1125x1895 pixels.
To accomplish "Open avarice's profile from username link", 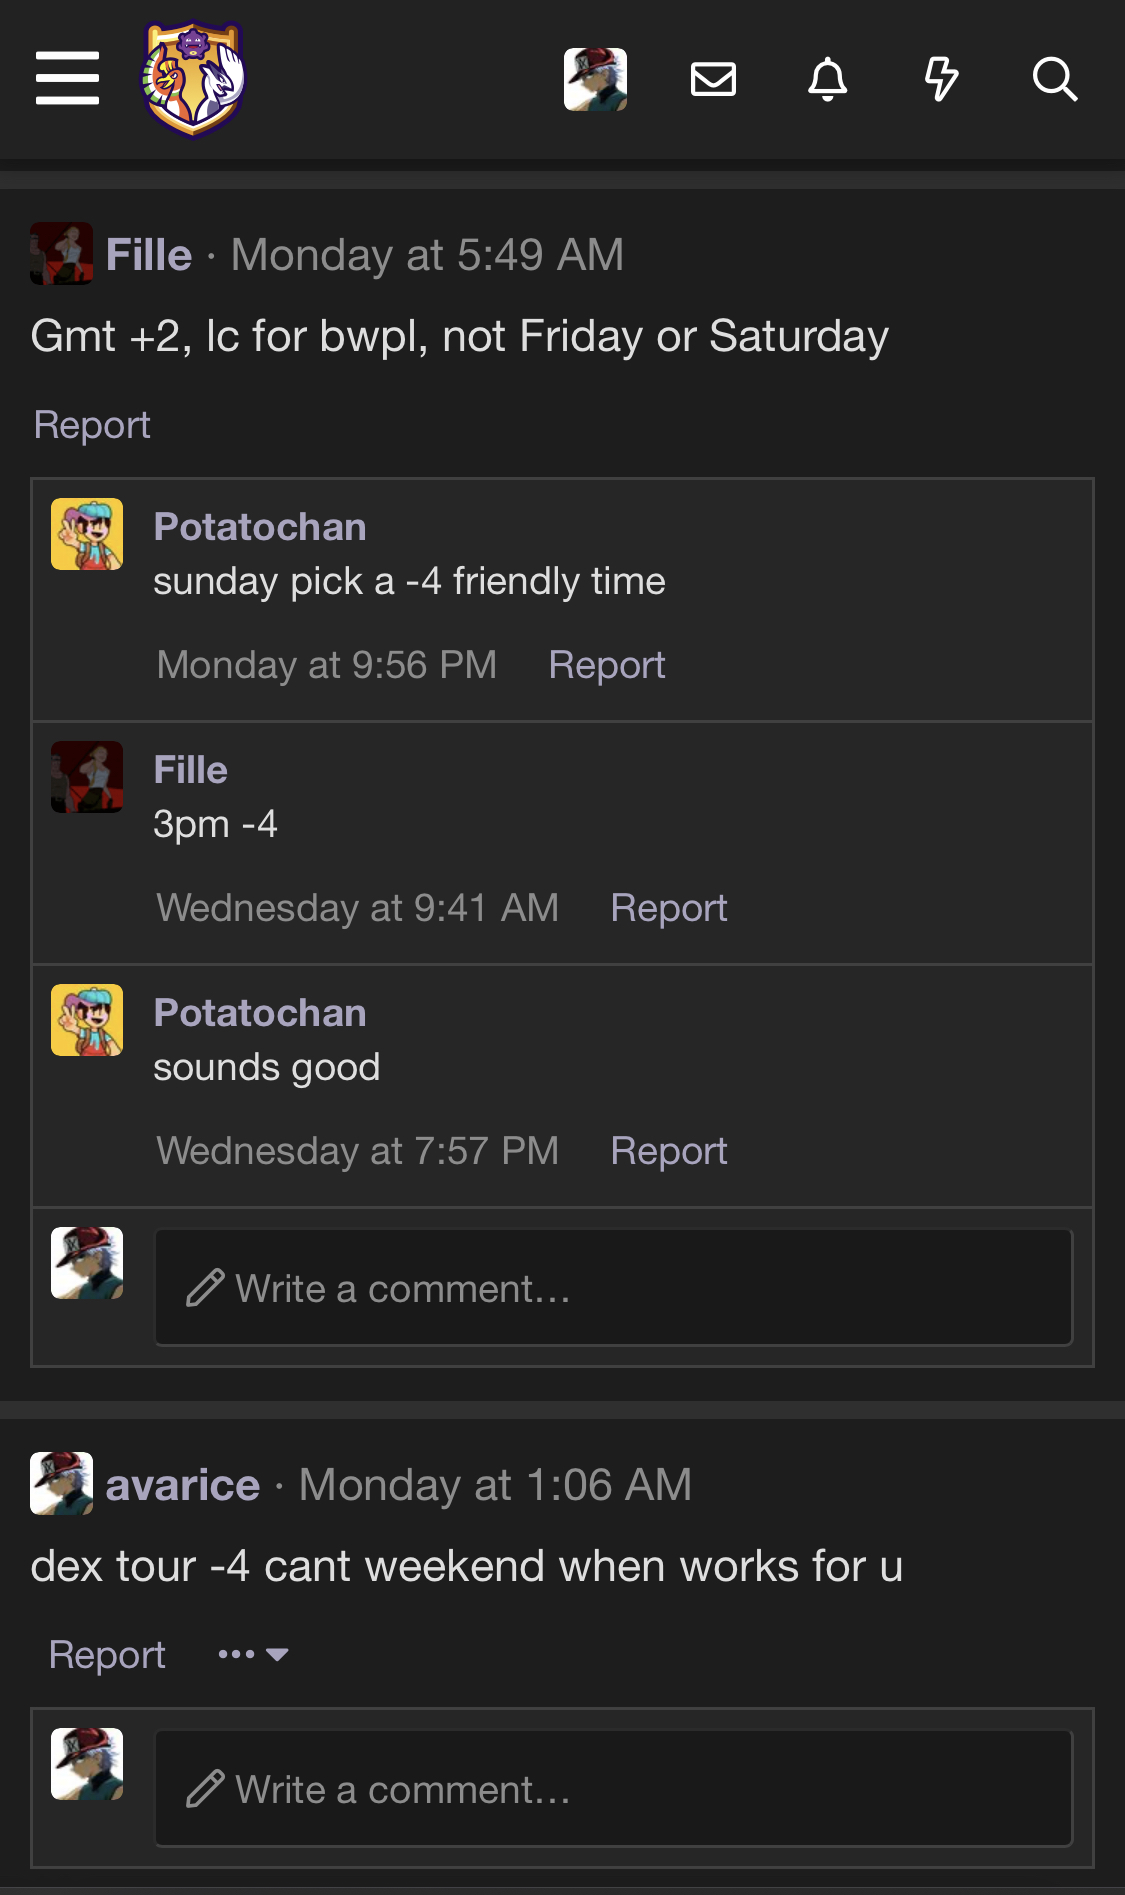I will click(183, 1485).
